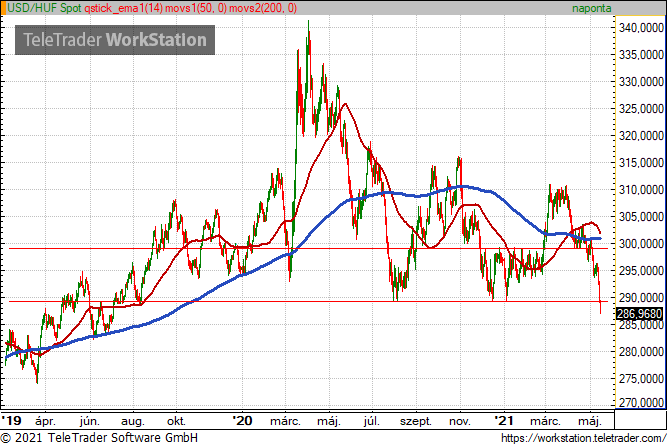The width and height of the screenshot is (667, 446).
Task: Click the 275,0000 price axis label
Action: [x=641, y=378]
